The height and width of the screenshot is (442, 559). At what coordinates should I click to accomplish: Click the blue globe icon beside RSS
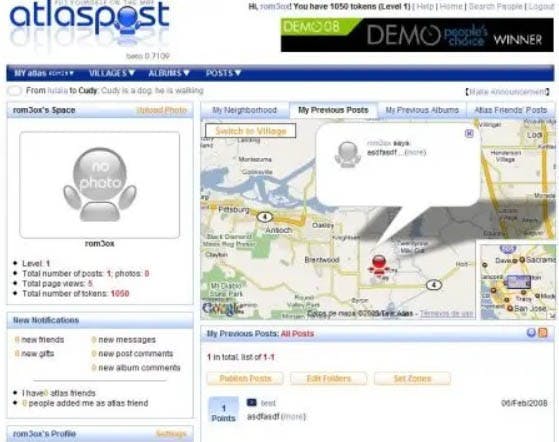531,333
